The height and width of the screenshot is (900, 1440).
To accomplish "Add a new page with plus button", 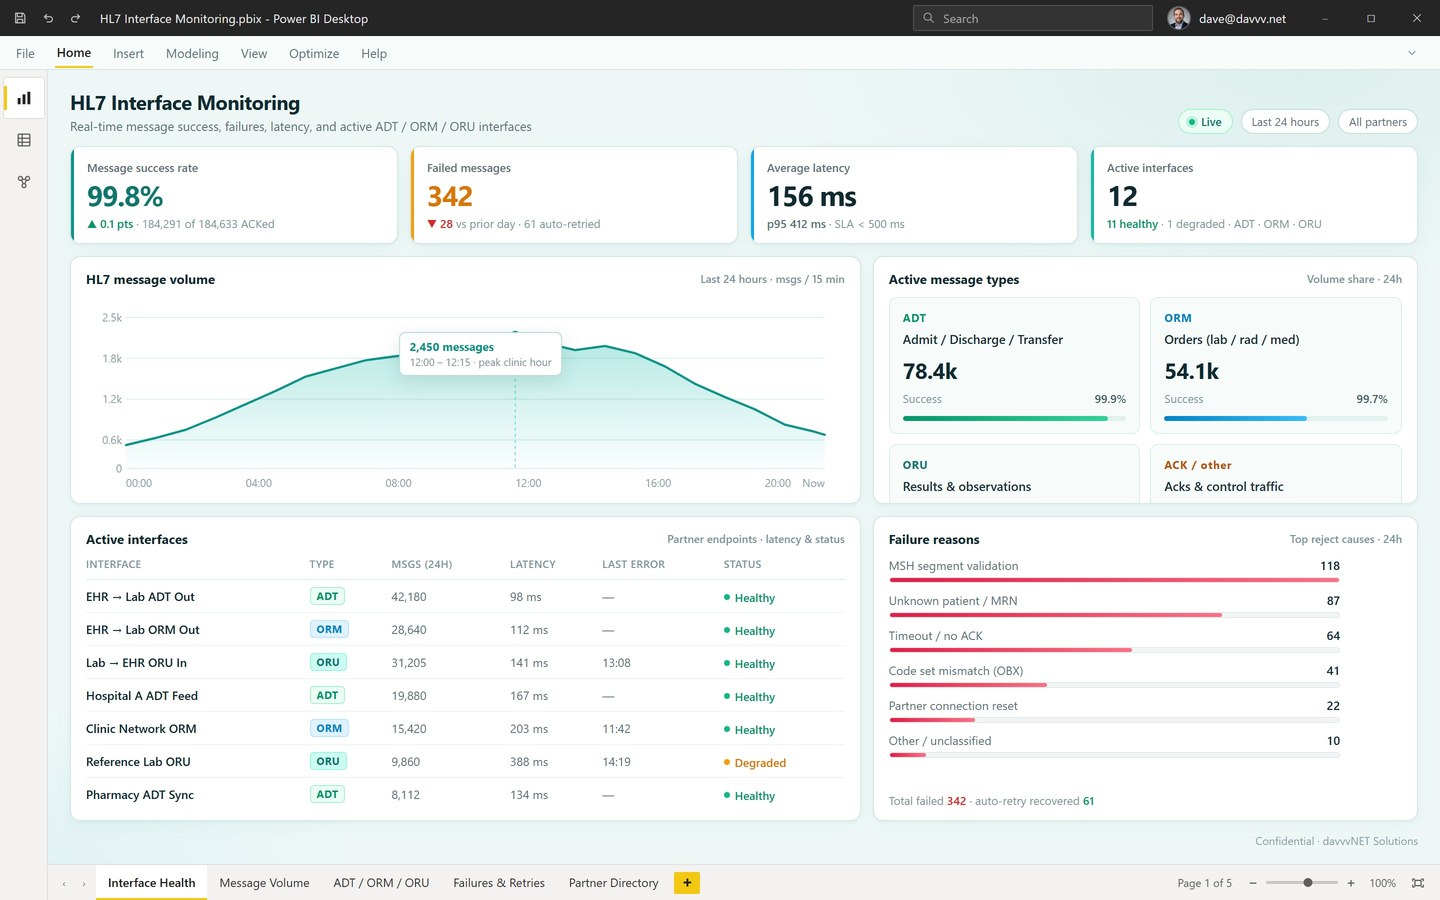I will pos(687,883).
